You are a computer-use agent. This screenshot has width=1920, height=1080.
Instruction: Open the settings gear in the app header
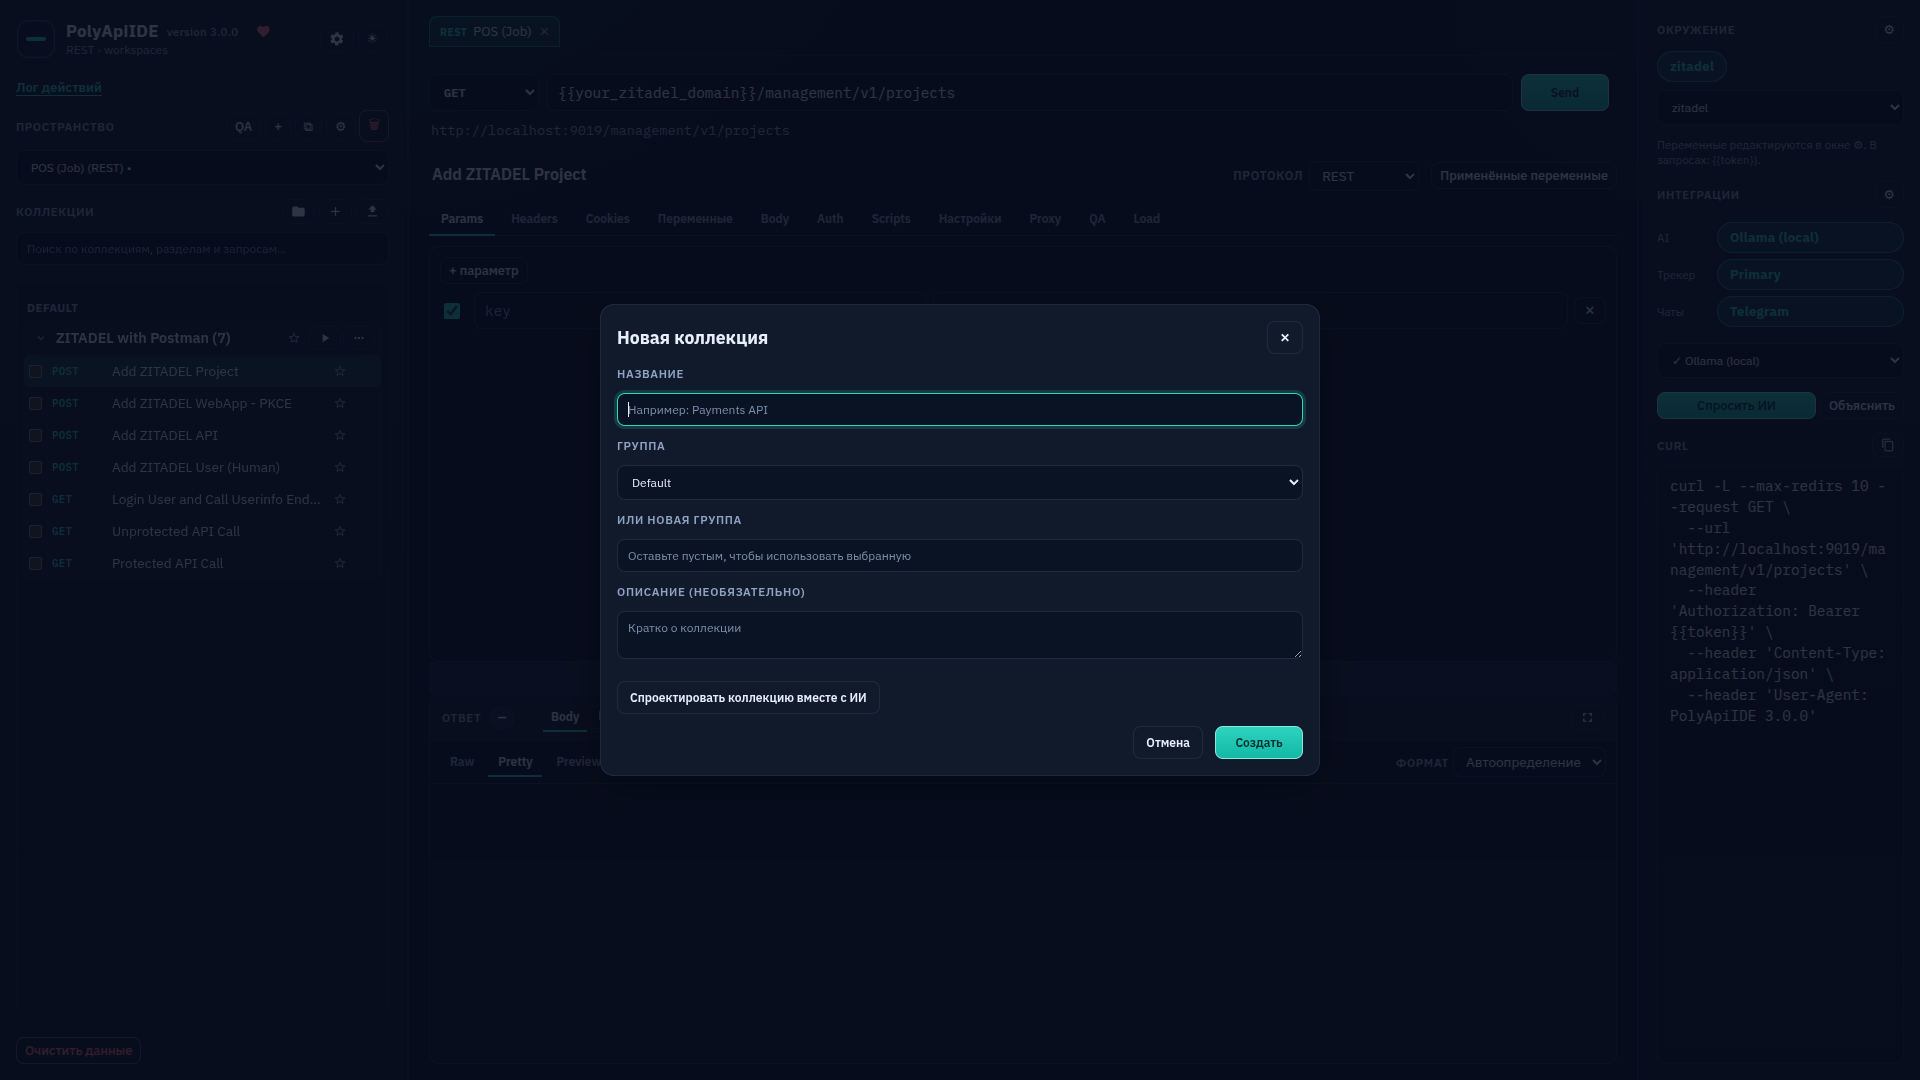(337, 39)
